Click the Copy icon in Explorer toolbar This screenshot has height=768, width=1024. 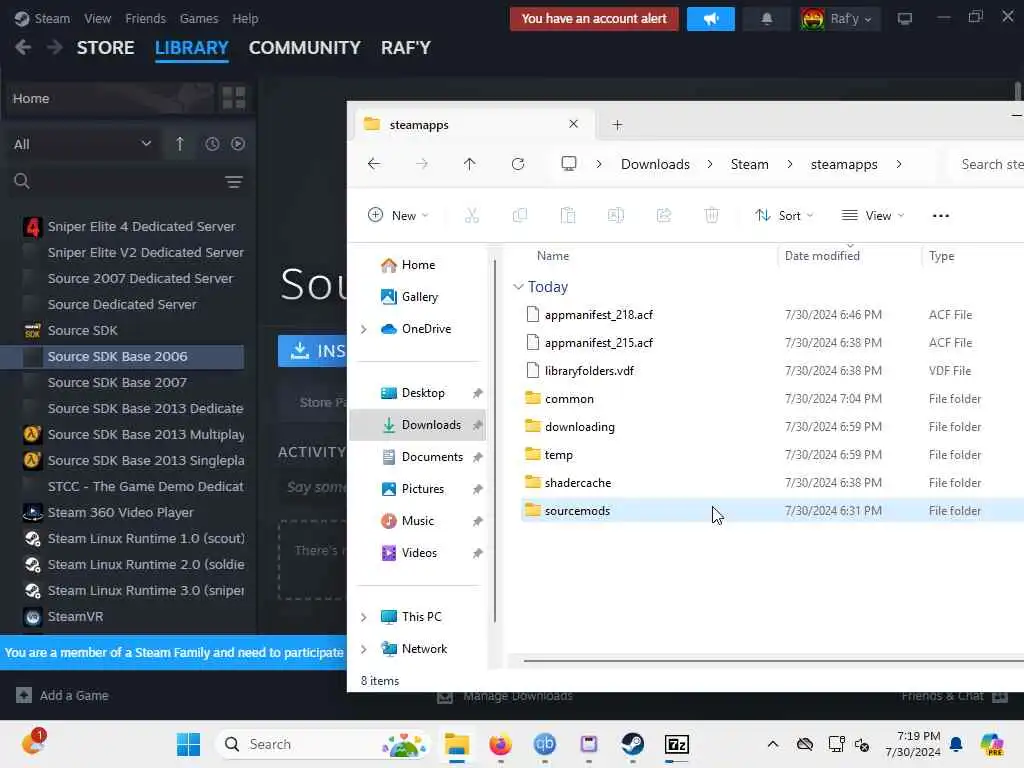[520, 216]
